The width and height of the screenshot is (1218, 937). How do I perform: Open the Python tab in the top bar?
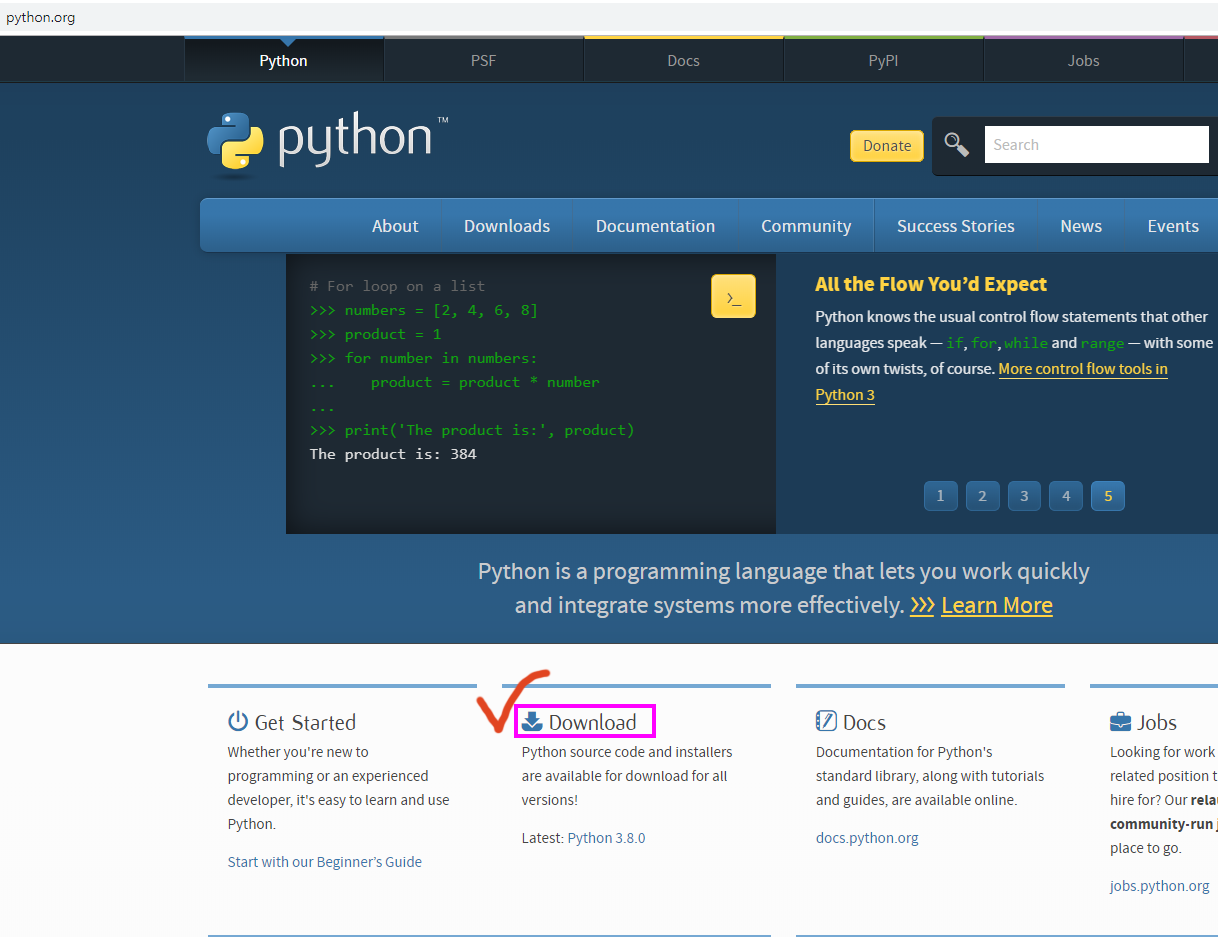[x=284, y=60]
